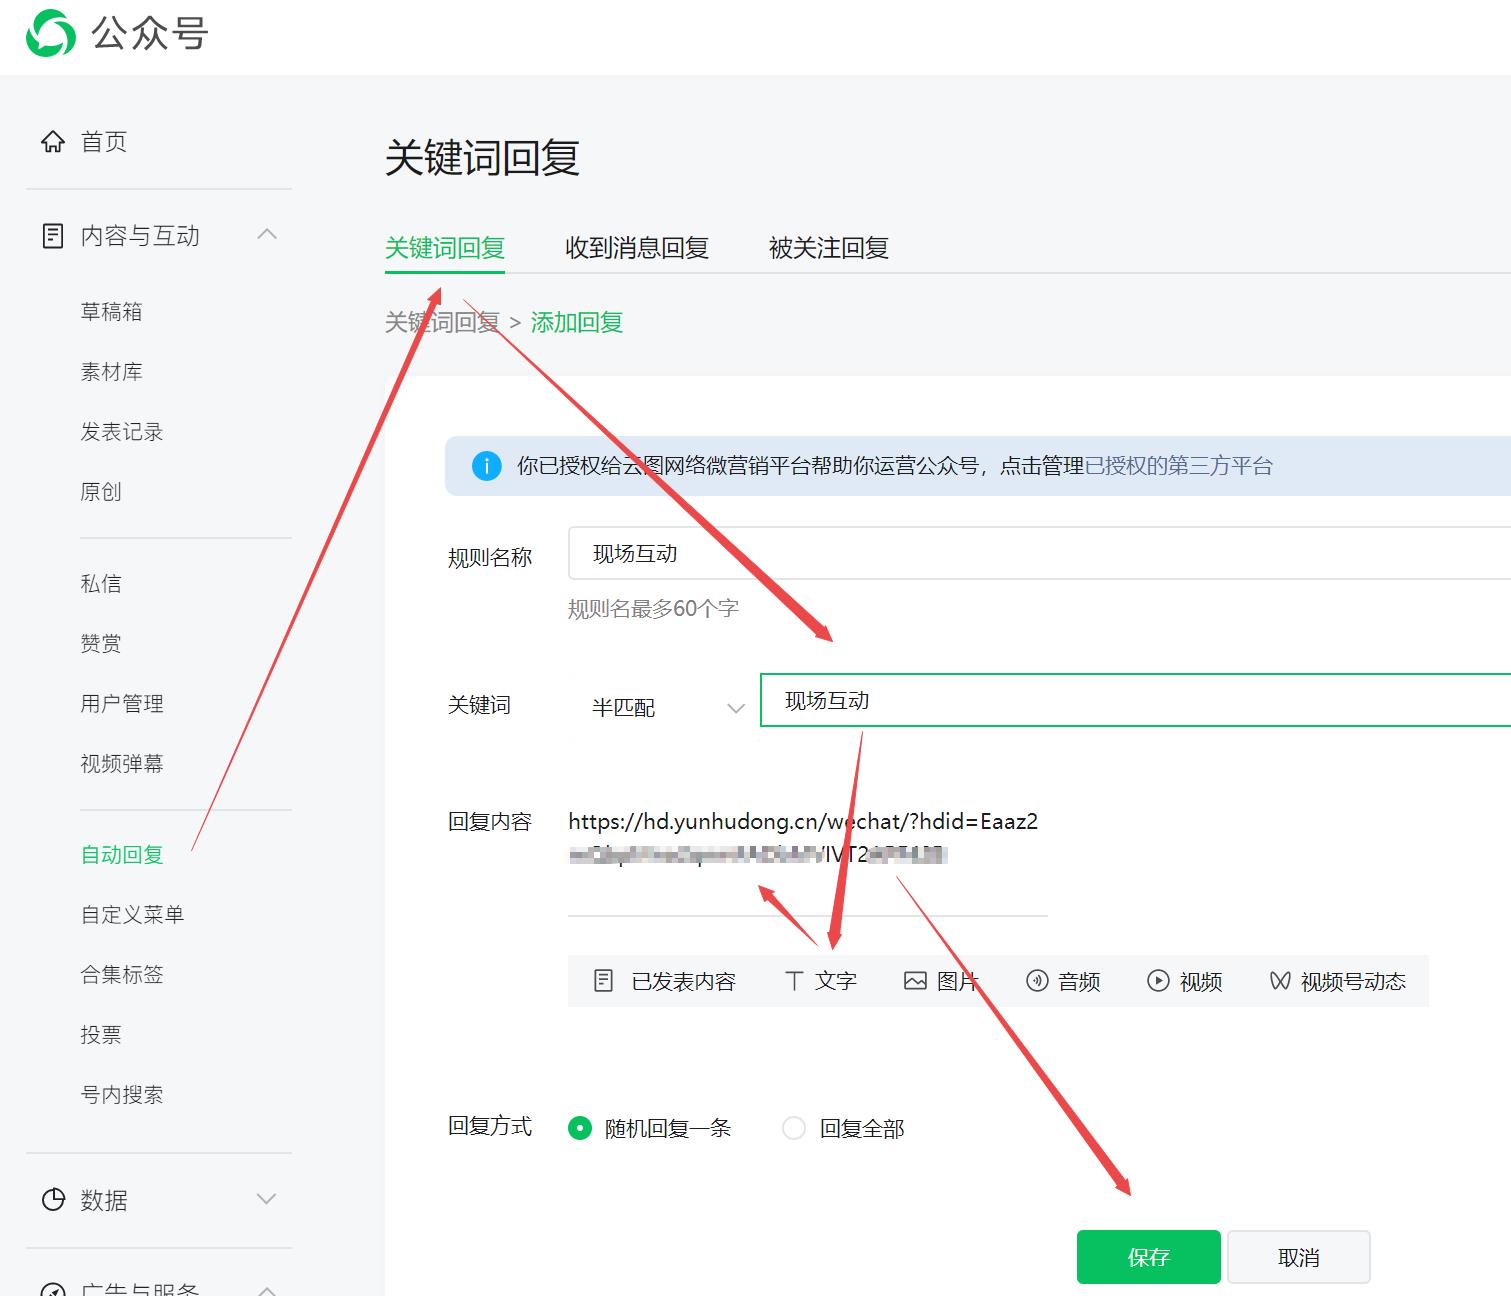Switch to 关键词回复 tab

point(445,248)
